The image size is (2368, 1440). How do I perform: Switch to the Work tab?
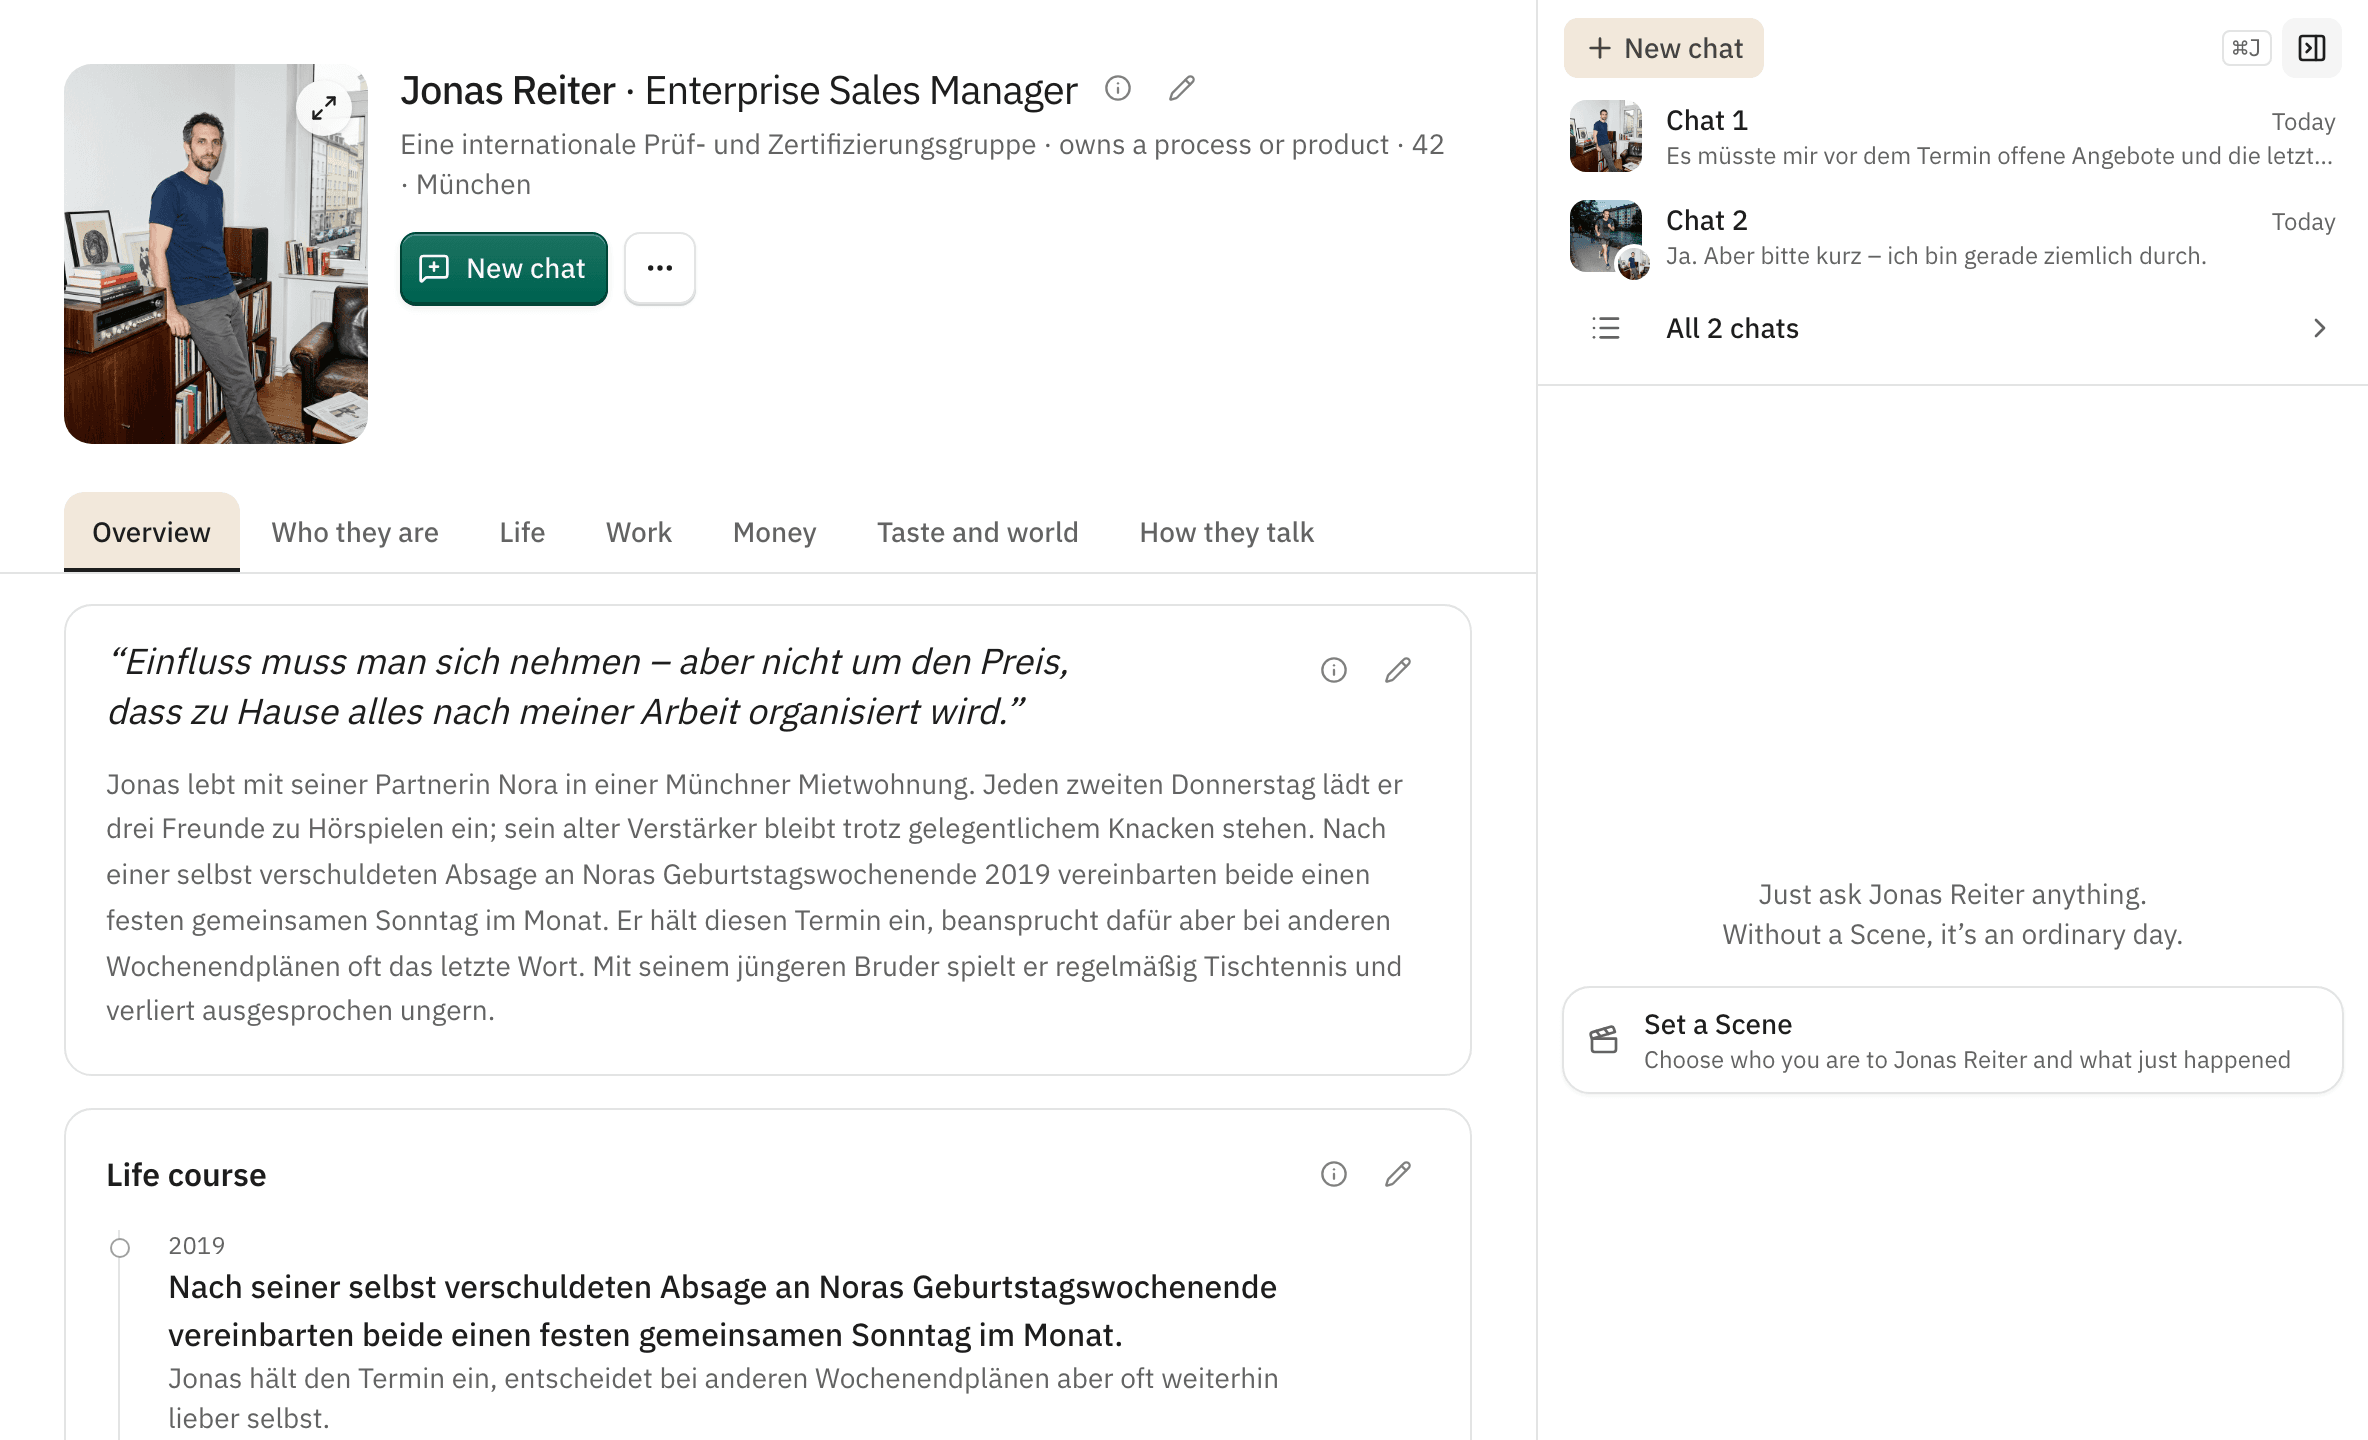point(639,532)
